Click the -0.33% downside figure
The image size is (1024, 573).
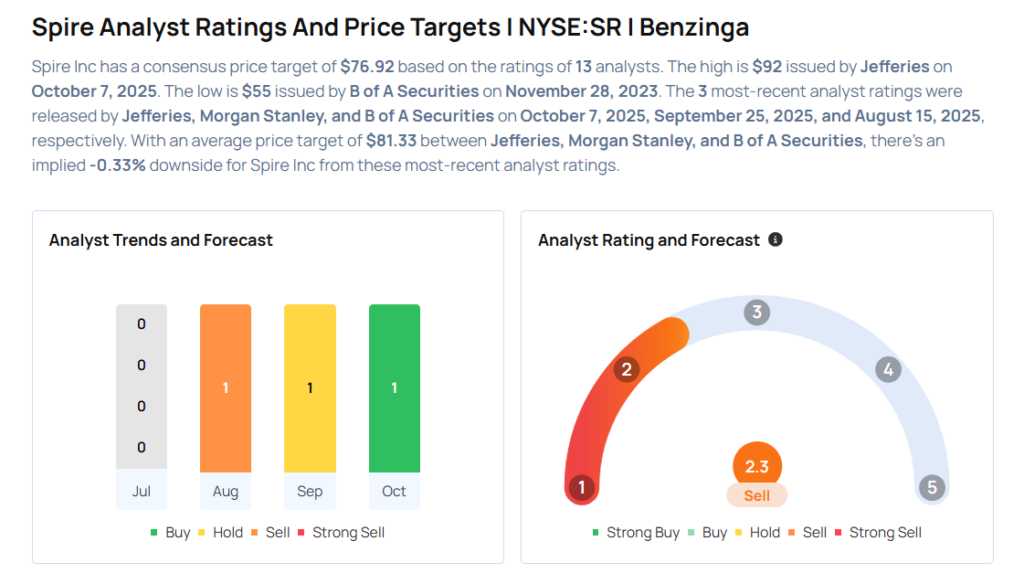[x=116, y=165]
